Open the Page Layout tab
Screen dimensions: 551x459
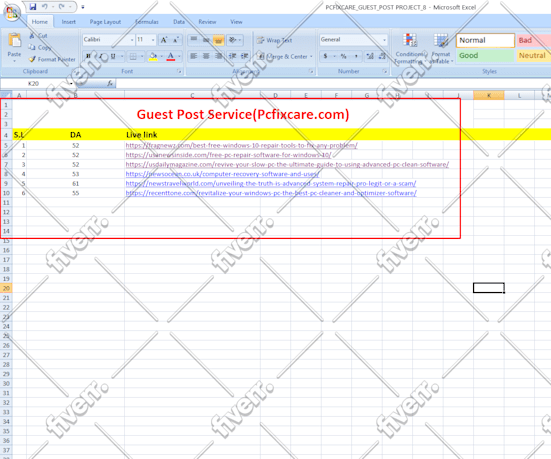105,22
